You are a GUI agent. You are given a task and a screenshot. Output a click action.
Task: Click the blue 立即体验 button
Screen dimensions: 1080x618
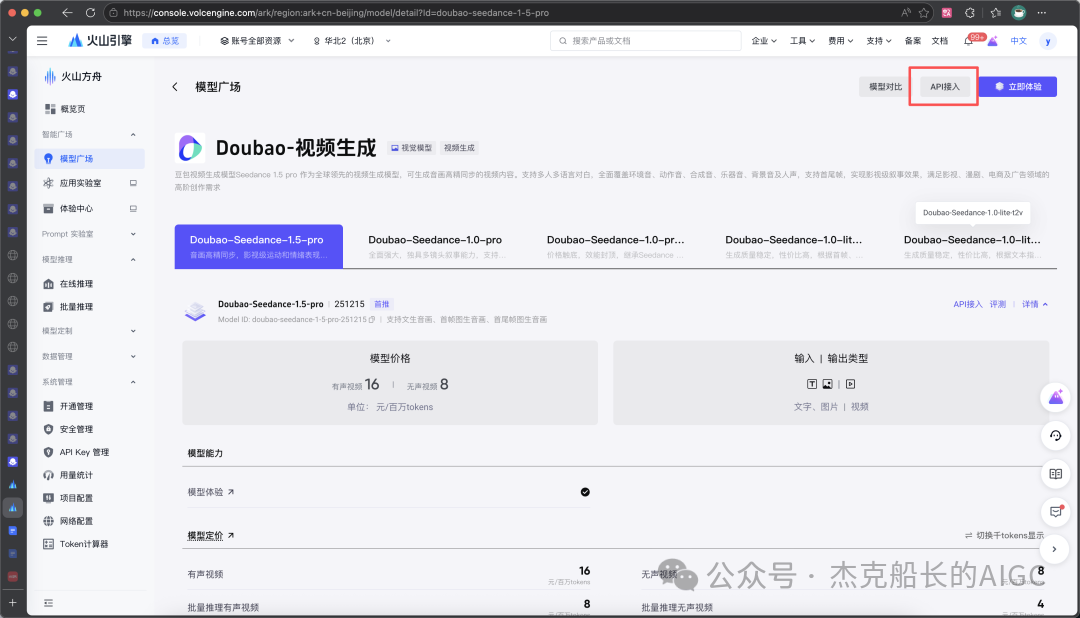[1018, 87]
